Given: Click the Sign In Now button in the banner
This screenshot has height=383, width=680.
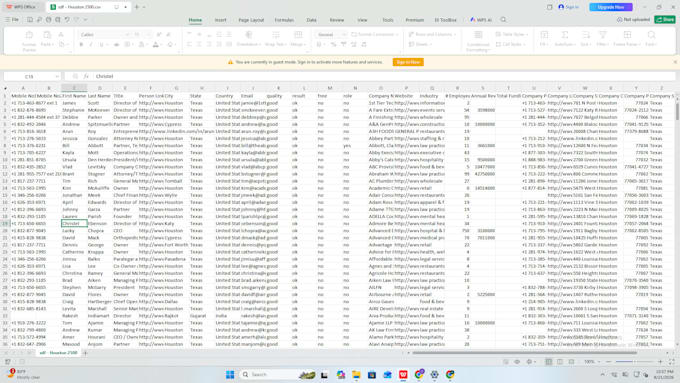Looking at the screenshot, I should (x=408, y=62).
